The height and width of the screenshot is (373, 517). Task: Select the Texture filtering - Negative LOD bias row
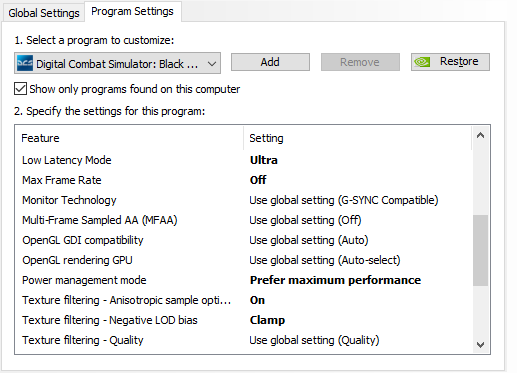244,320
